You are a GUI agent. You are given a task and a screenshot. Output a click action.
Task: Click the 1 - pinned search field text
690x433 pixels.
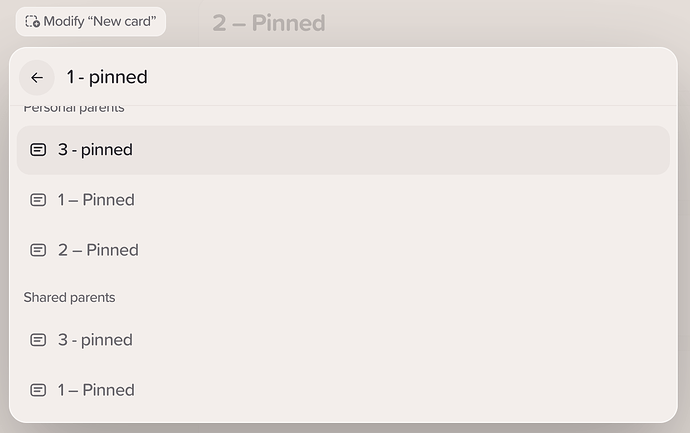click(107, 77)
